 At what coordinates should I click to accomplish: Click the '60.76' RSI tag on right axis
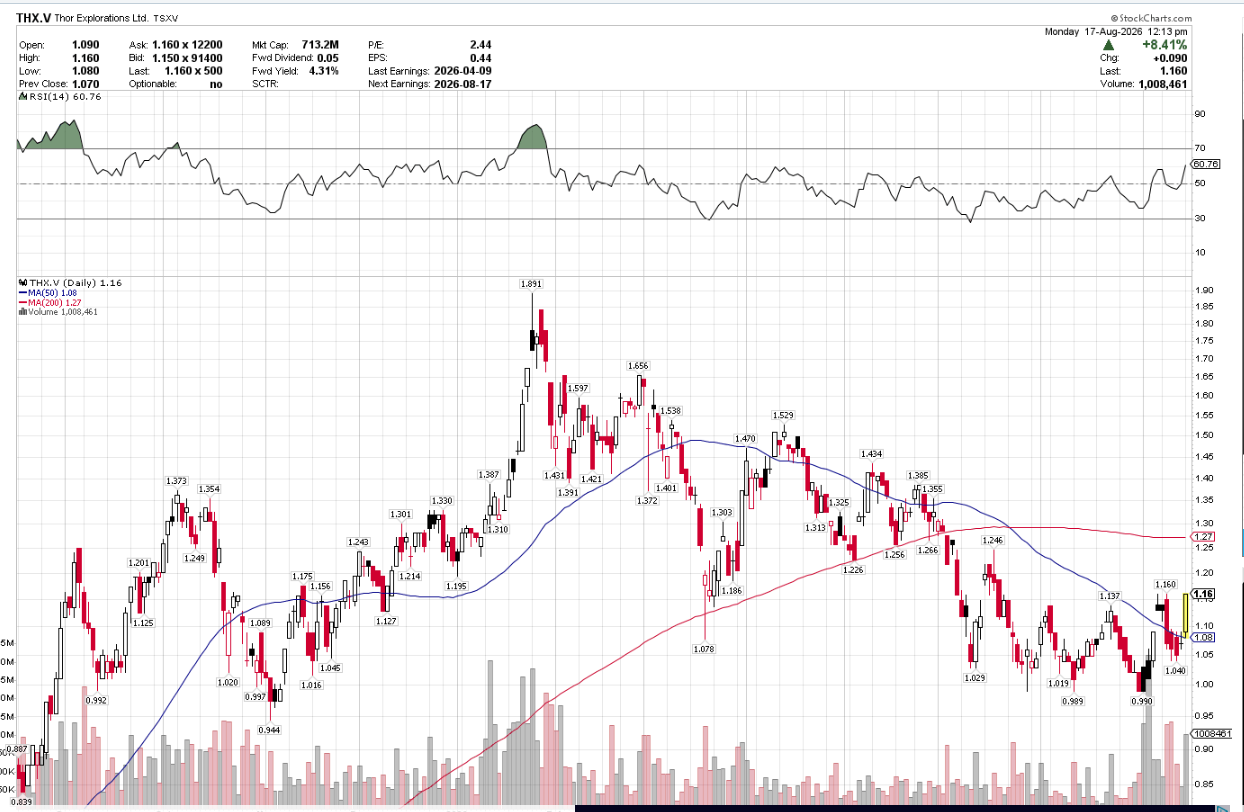point(1207,164)
